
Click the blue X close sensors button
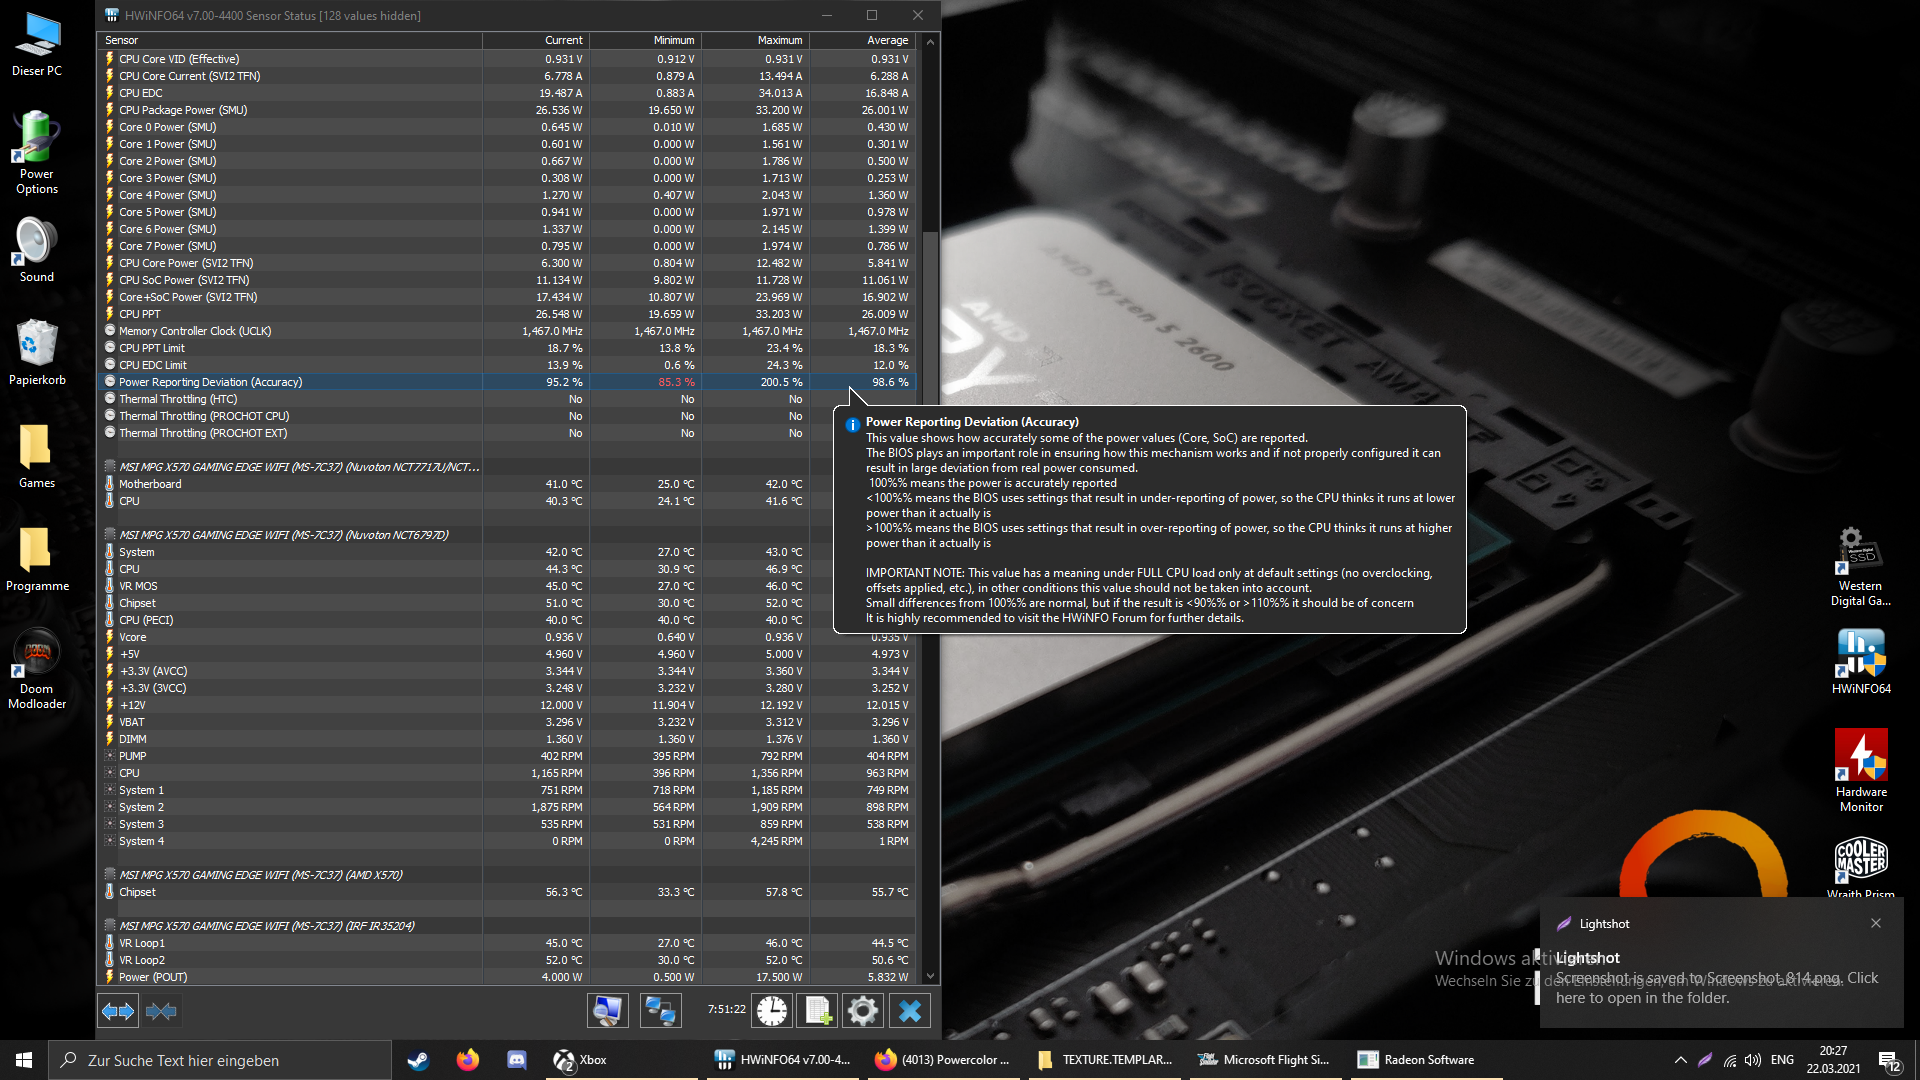coord(910,1011)
